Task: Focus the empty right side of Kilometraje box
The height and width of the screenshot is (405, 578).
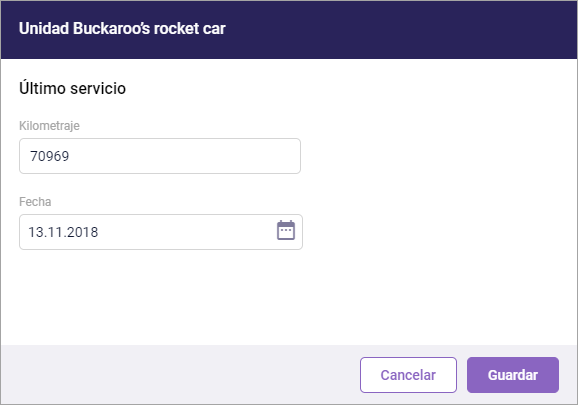Action: click(x=221, y=156)
